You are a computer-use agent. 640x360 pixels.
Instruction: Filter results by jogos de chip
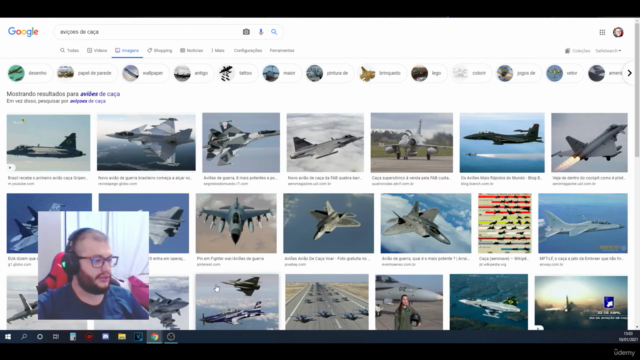pyautogui.click(x=518, y=73)
